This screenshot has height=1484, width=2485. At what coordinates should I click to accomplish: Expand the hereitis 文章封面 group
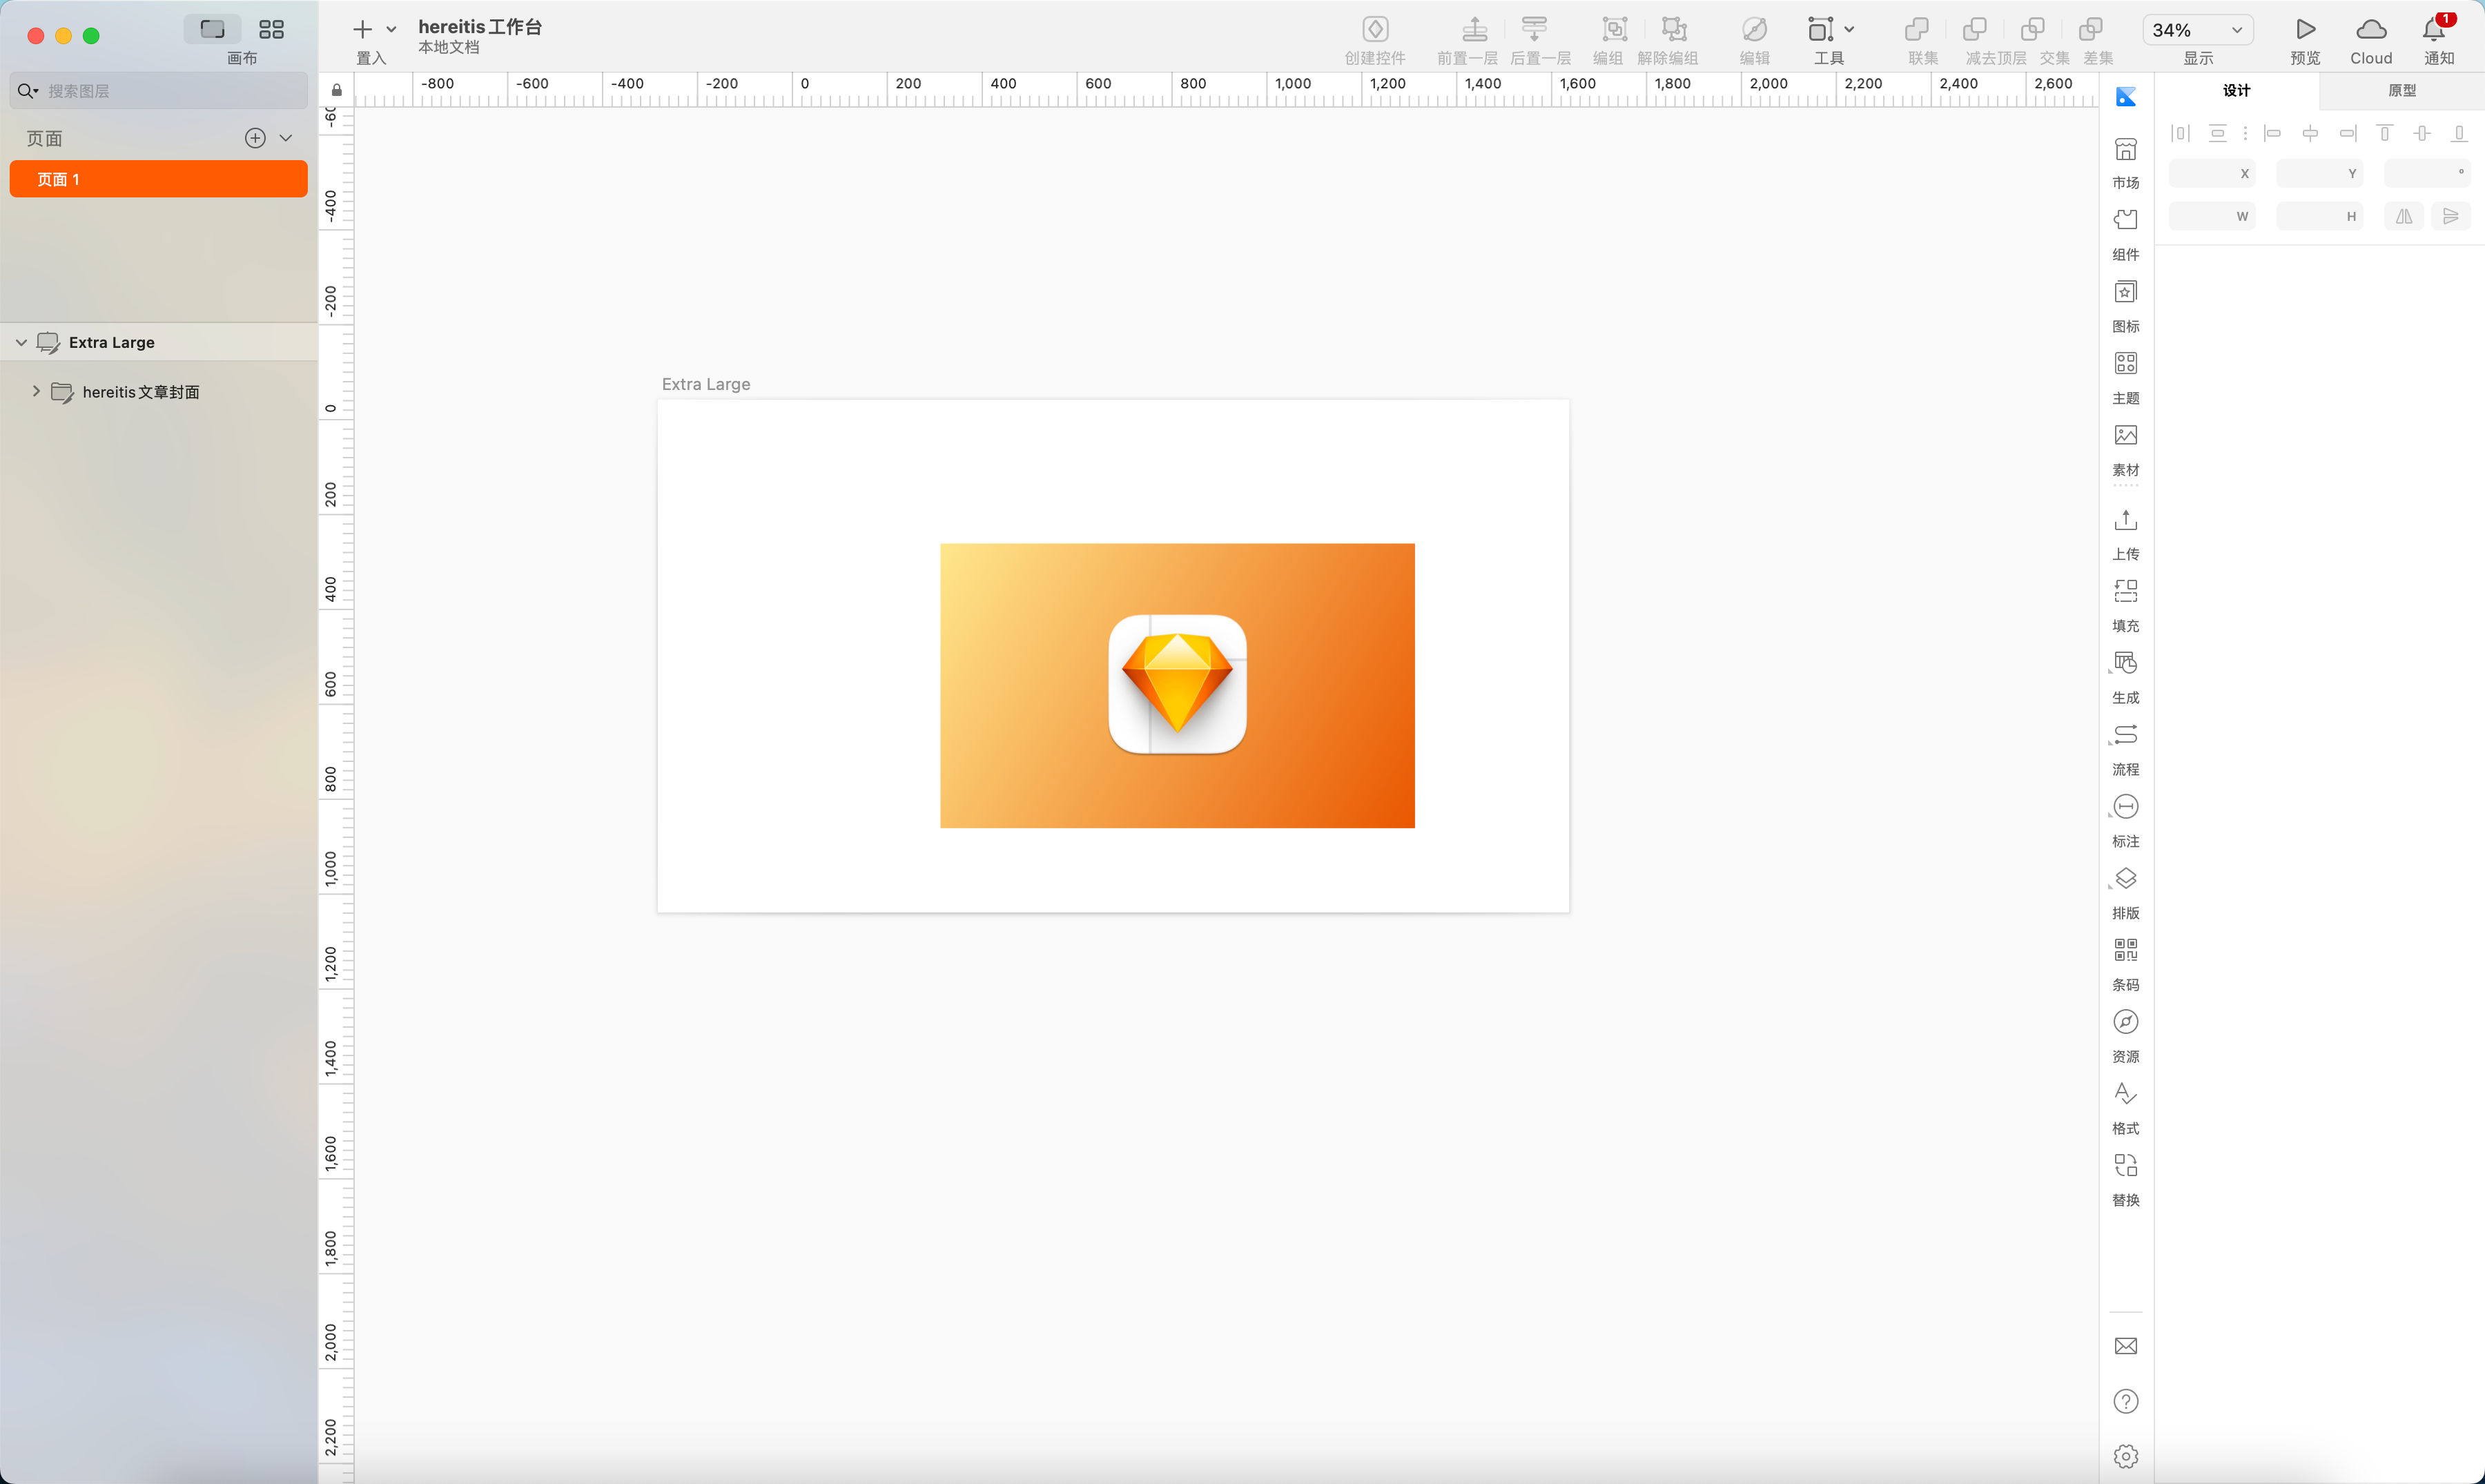pos(36,391)
